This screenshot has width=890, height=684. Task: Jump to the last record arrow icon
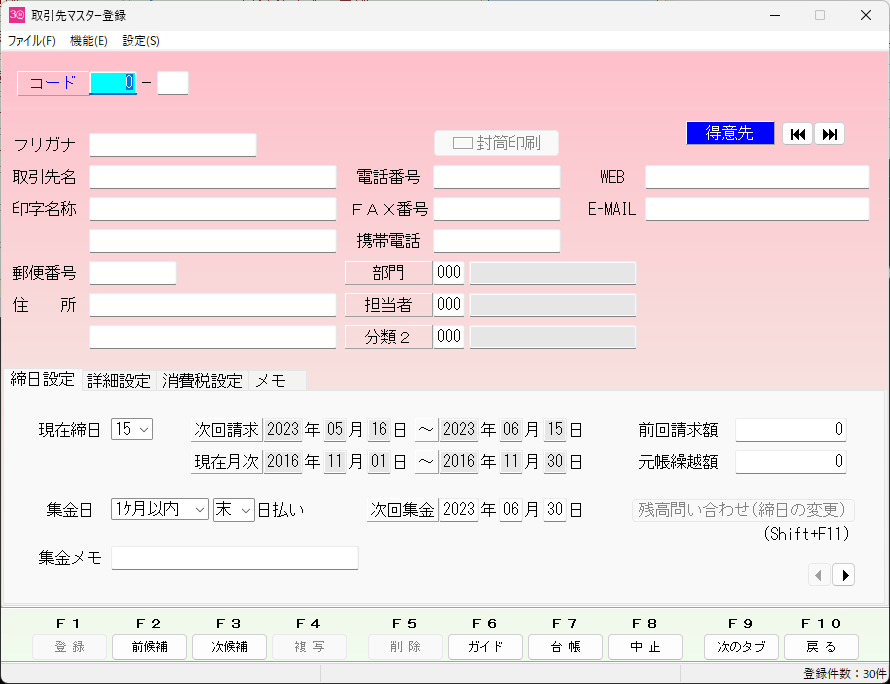point(829,134)
